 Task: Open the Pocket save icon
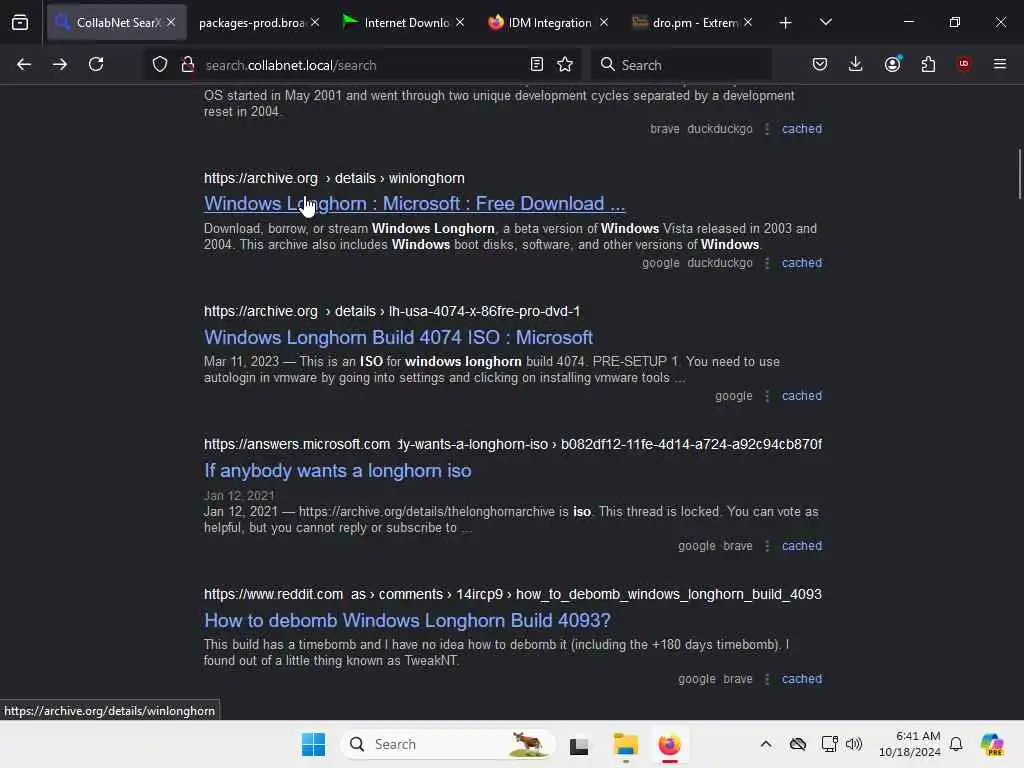point(820,64)
